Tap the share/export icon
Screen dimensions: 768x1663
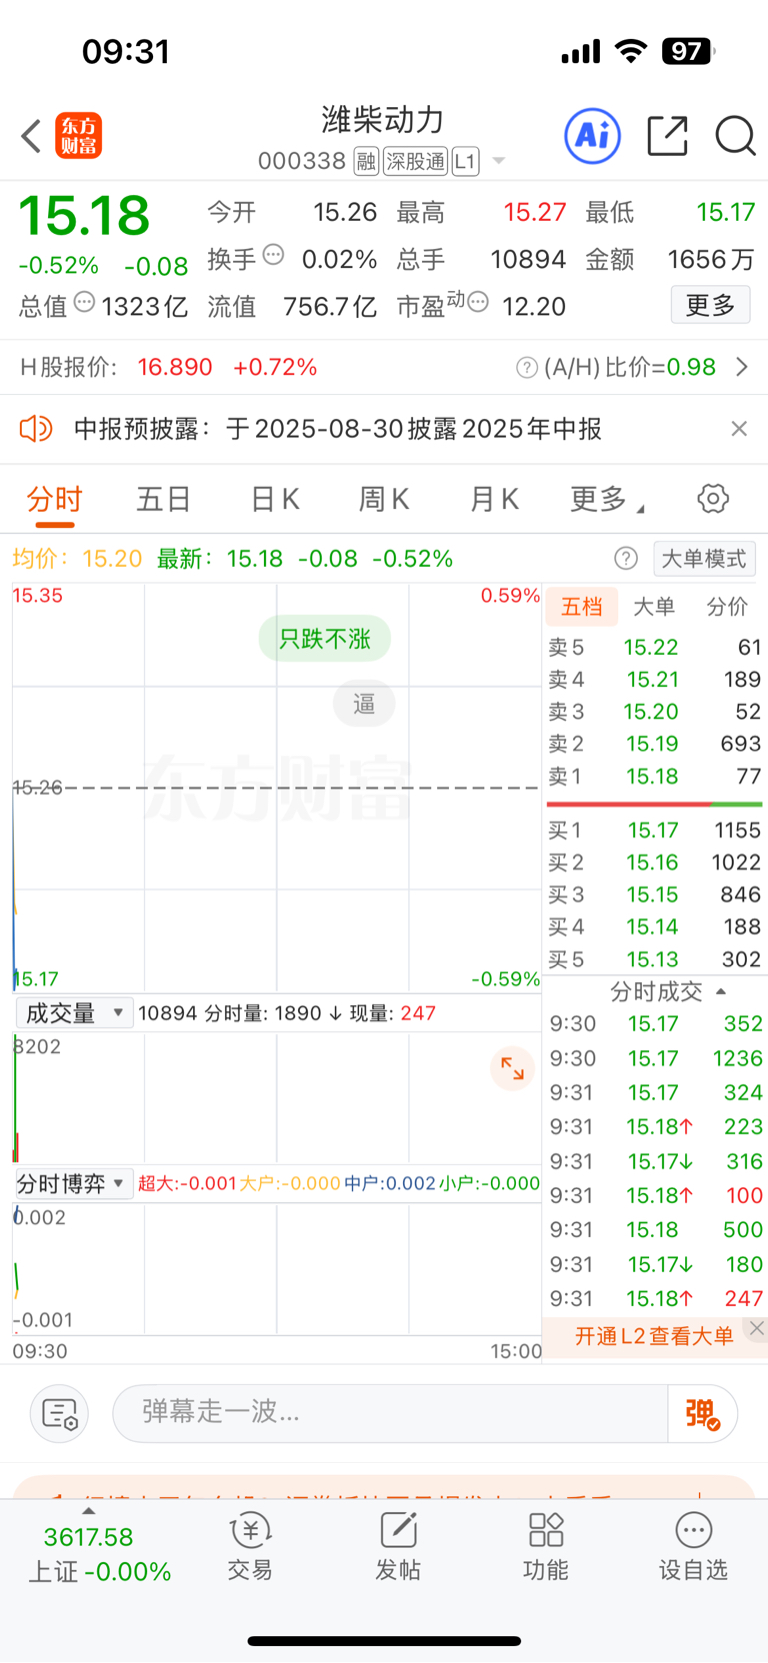click(667, 136)
